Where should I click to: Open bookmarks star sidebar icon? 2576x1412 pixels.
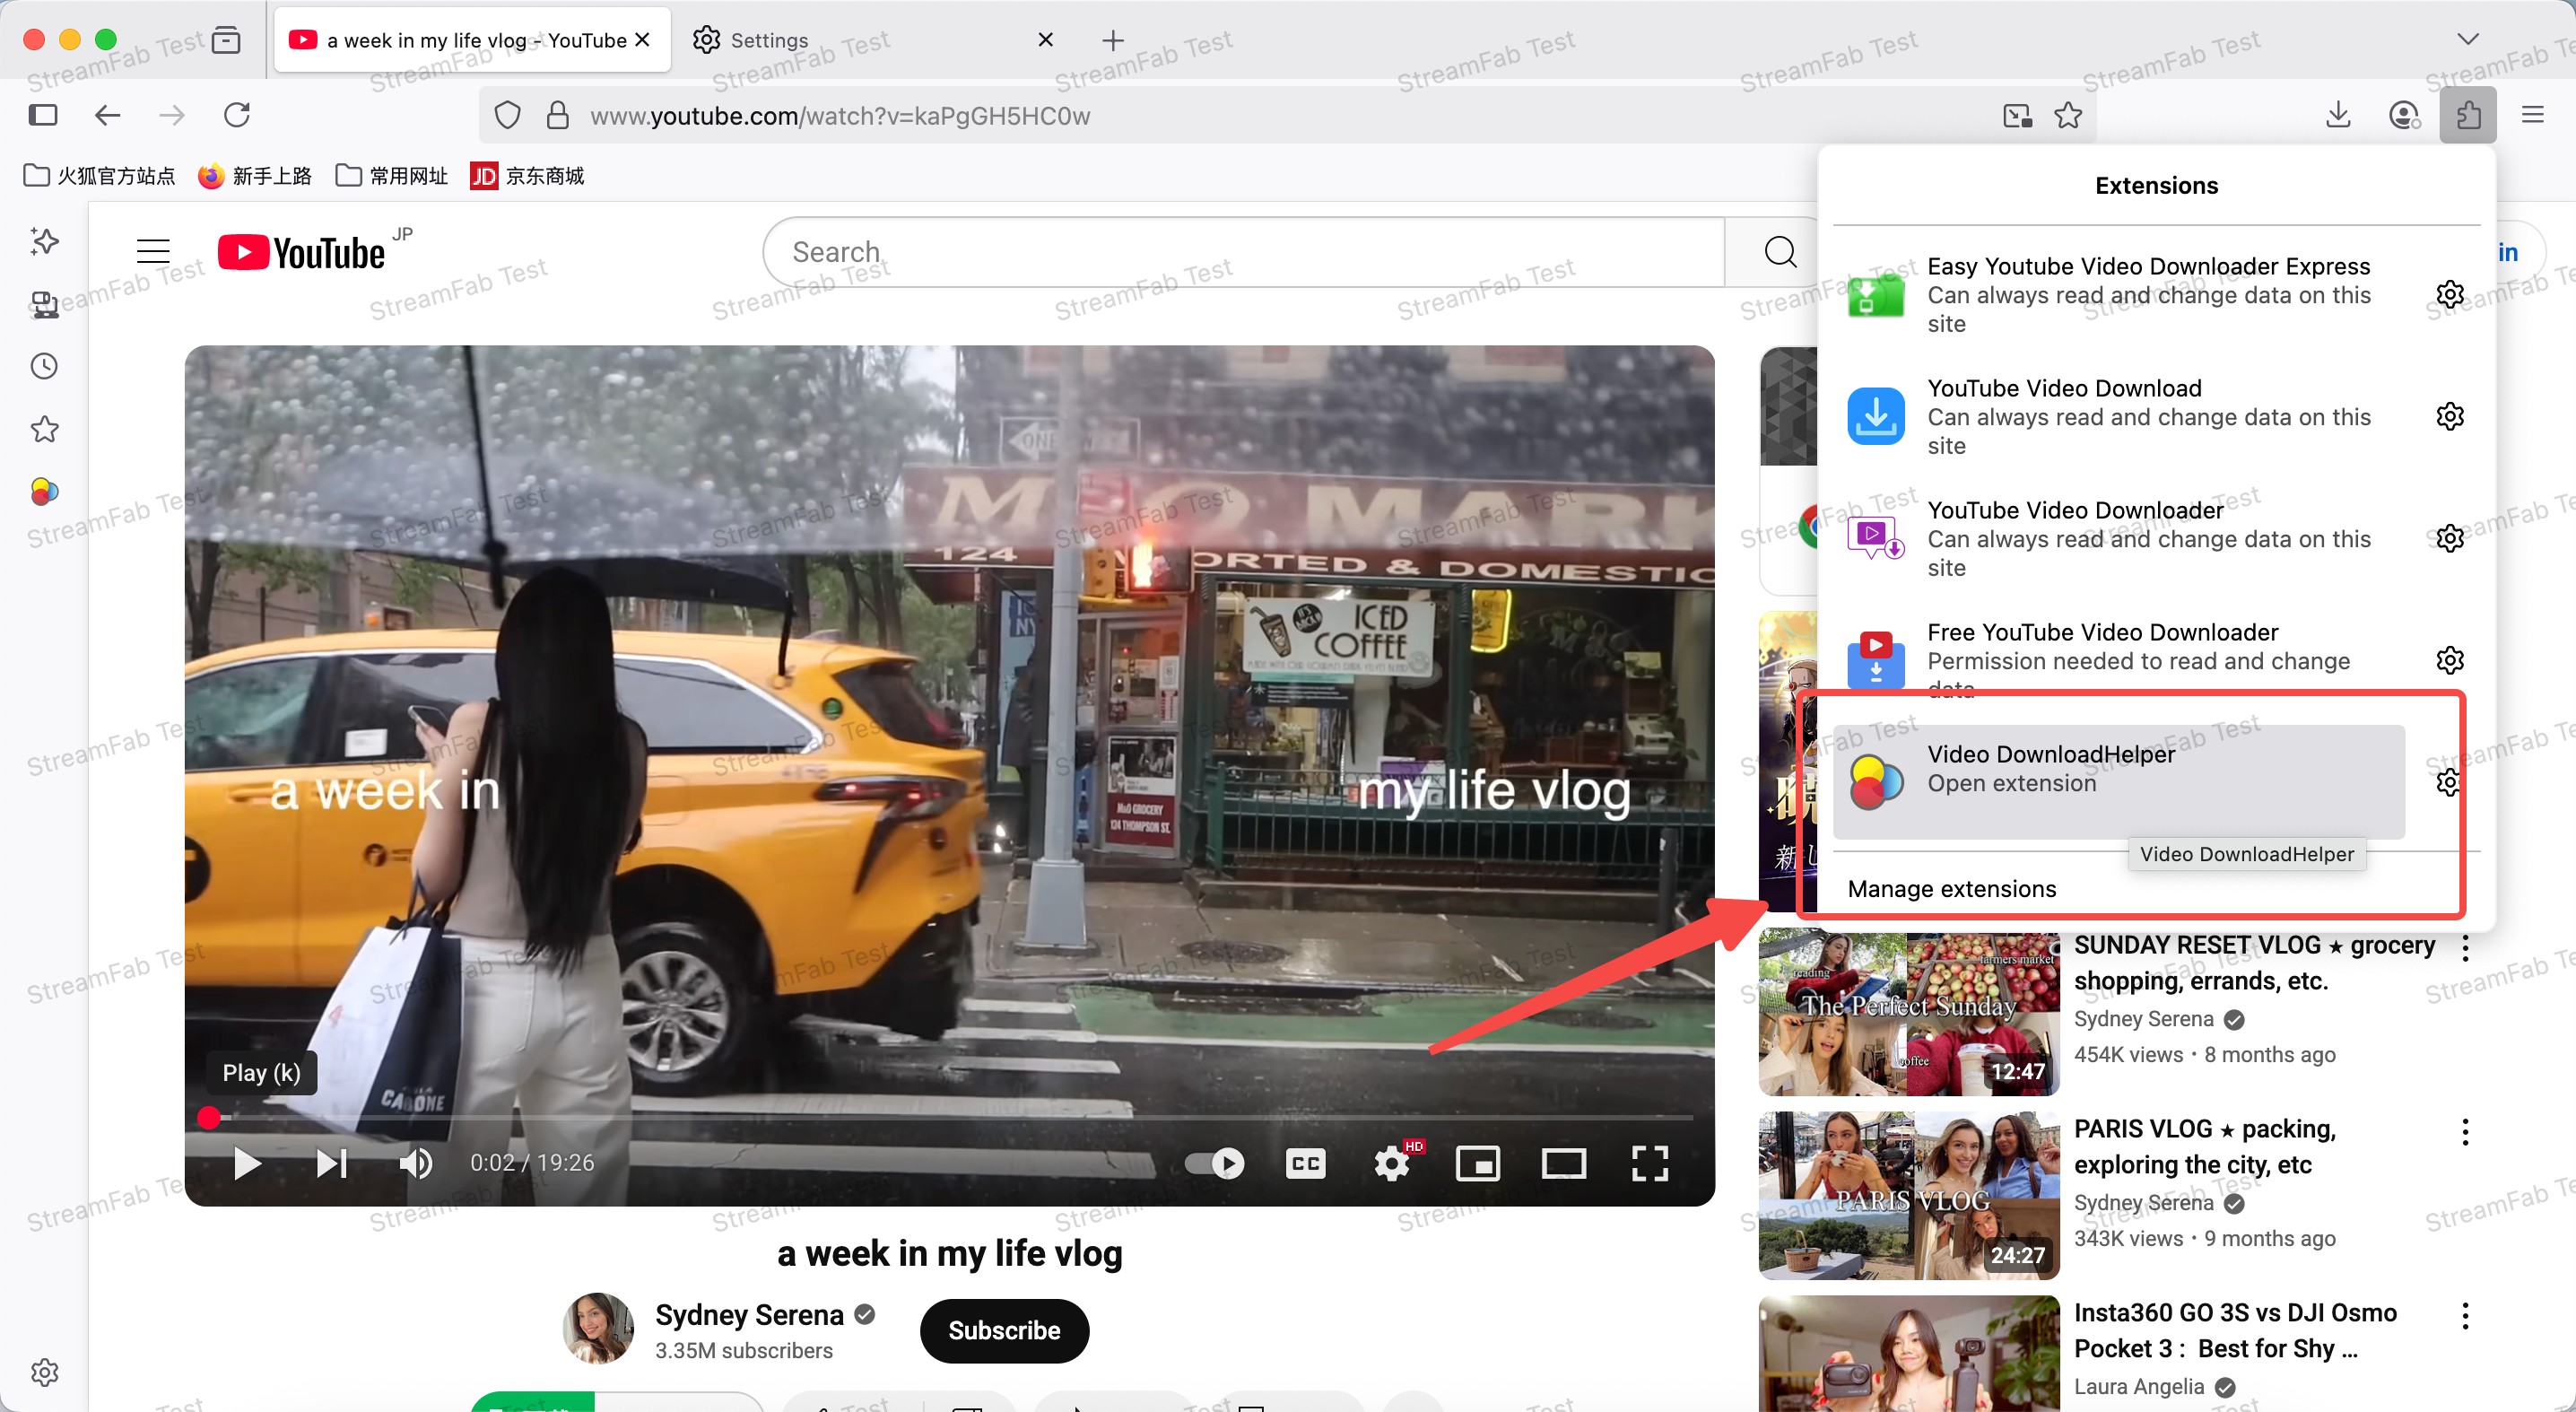click(44, 429)
